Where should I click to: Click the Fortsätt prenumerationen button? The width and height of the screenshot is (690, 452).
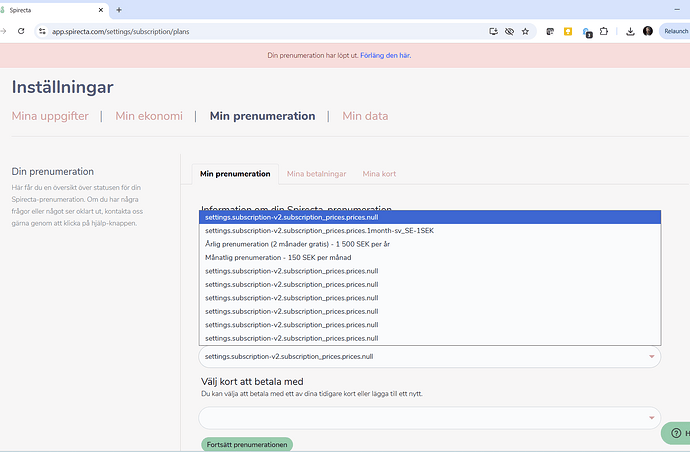247,445
